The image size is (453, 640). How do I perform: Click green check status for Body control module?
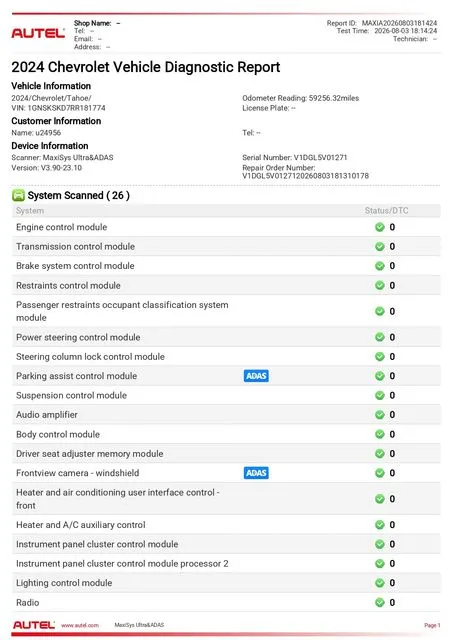point(380,434)
